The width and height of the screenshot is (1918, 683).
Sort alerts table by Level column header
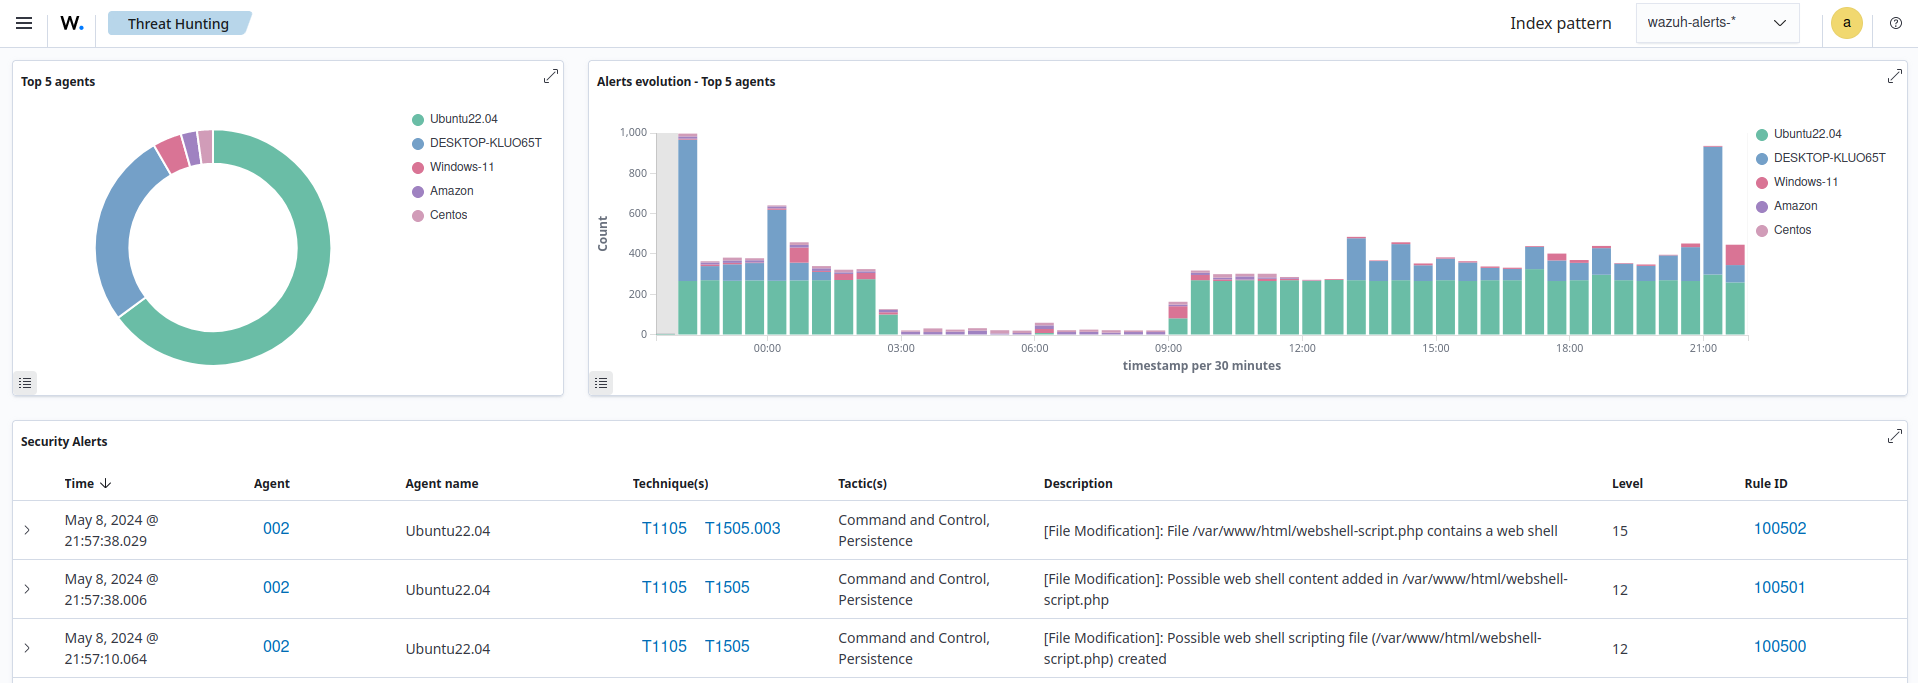coord(1626,483)
